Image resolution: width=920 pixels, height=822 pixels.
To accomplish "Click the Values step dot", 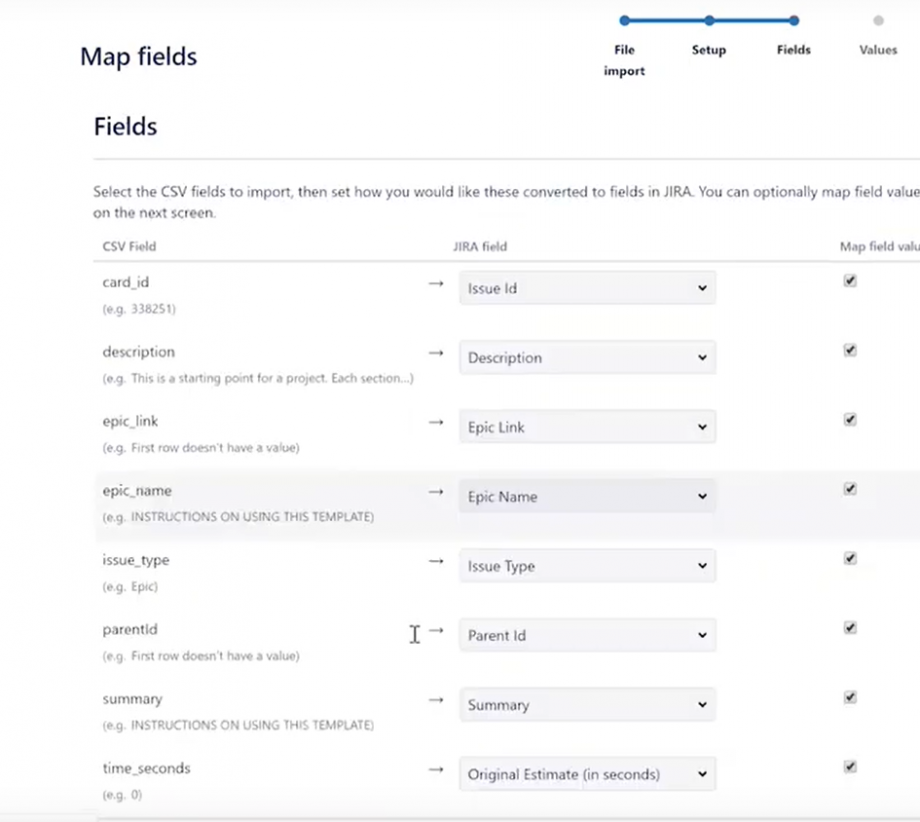I will pyautogui.click(x=877, y=19).
